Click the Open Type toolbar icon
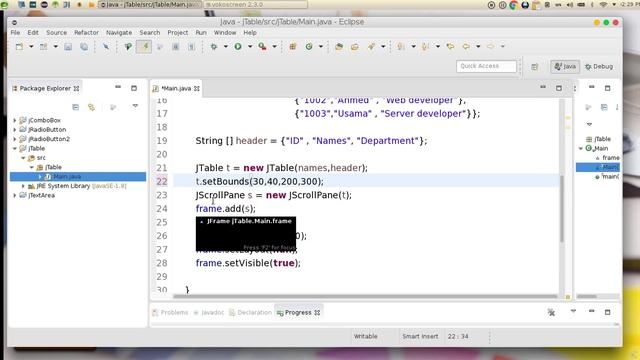The width and height of the screenshot is (640, 360). point(339,47)
